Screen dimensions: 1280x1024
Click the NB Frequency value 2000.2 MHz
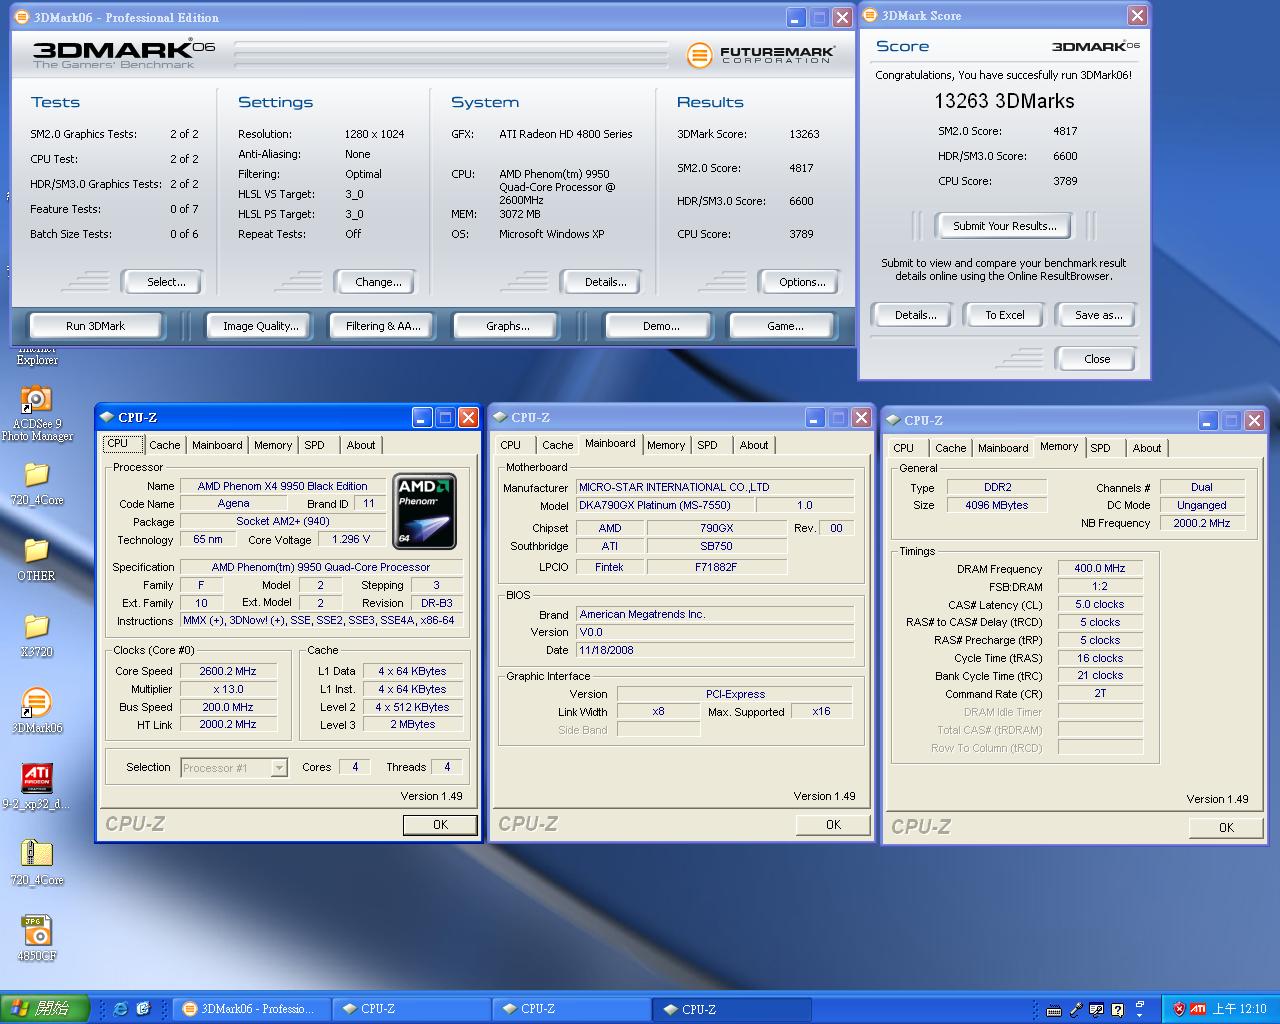[x=1201, y=523]
